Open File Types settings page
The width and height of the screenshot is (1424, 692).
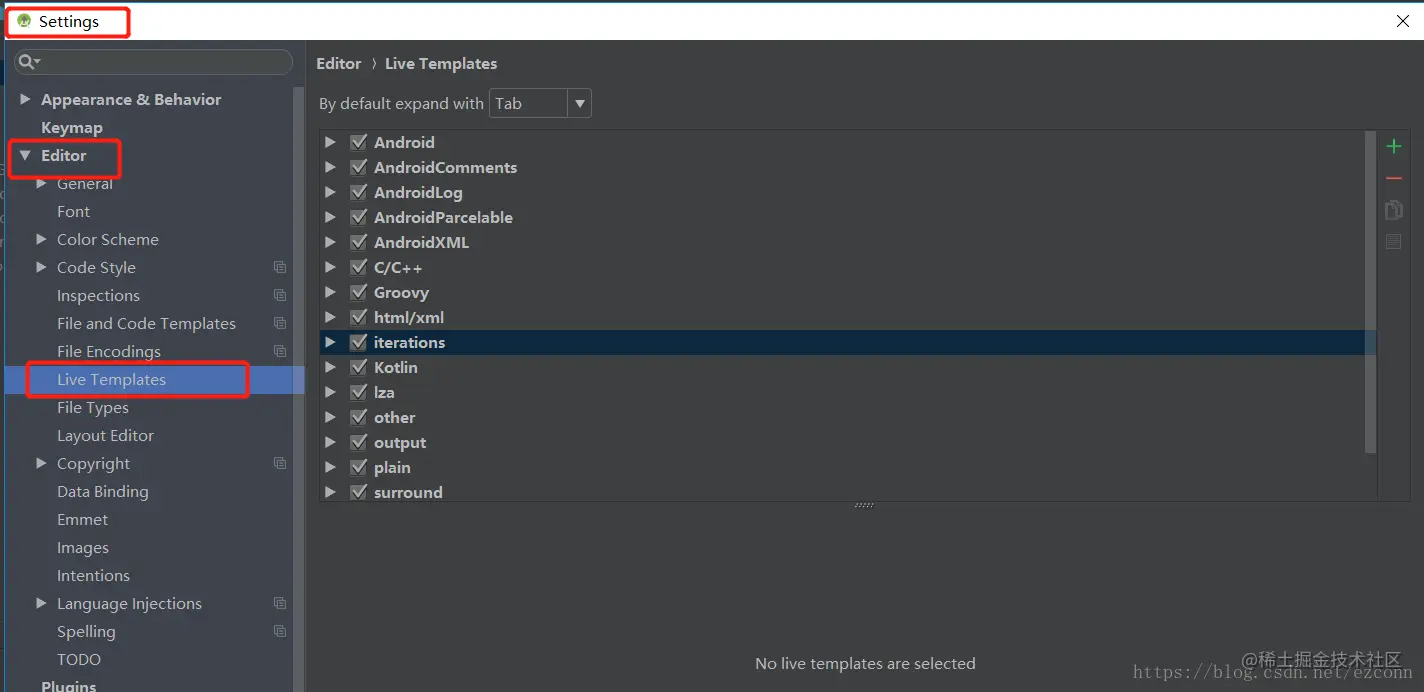(93, 408)
